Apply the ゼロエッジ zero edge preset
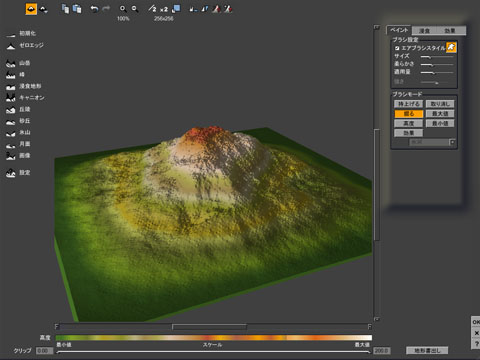This screenshot has width=480, height=360. 25,46
